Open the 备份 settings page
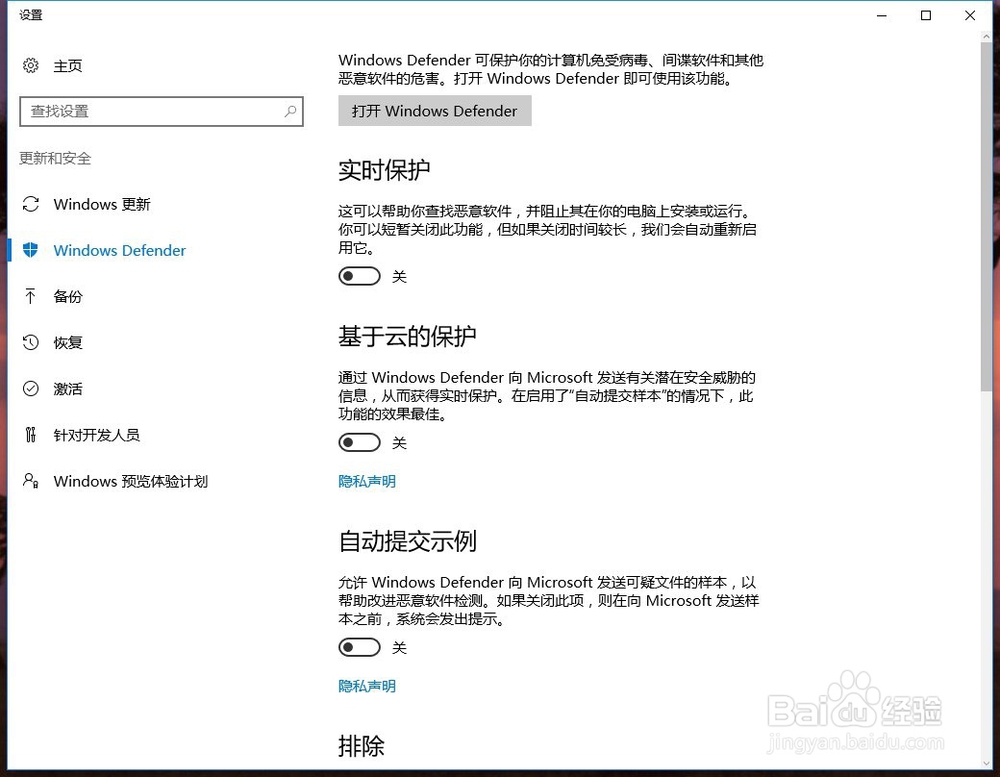The height and width of the screenshot is (777, 1000). (68, 296)
